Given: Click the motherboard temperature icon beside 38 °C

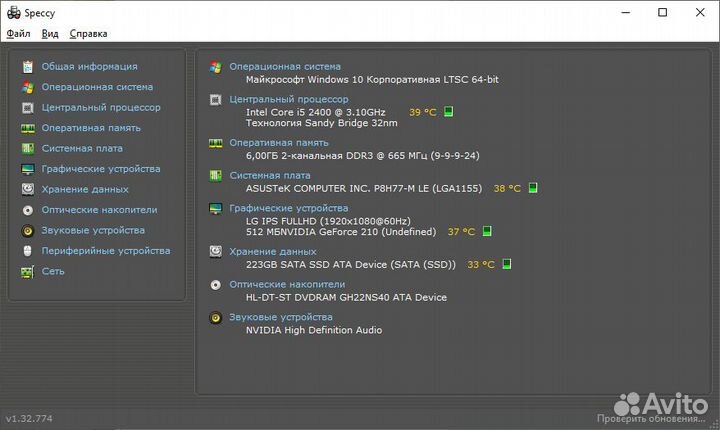Looking at the screenshot, I should coord(533,188).
